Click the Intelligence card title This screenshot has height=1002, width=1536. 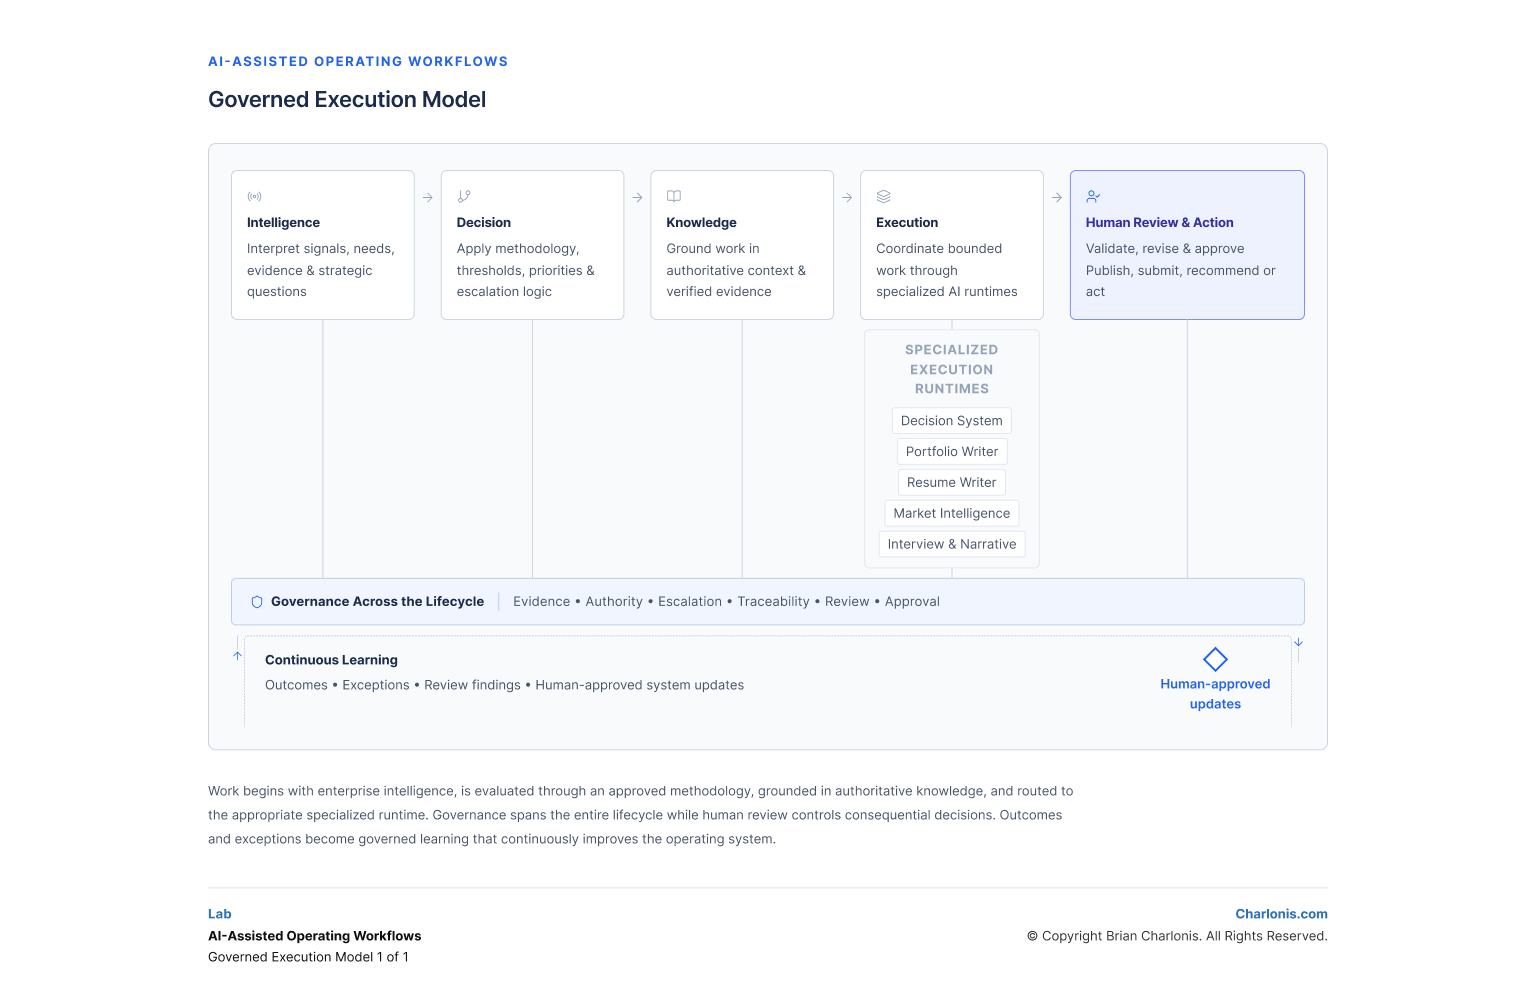283,223
